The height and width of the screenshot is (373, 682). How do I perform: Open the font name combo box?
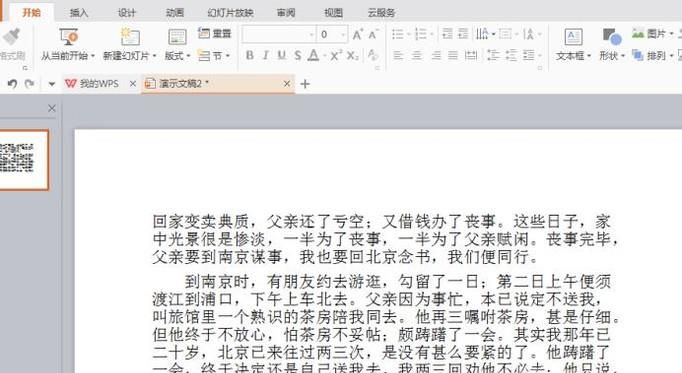pyautogui.click(x=278, y=34)
